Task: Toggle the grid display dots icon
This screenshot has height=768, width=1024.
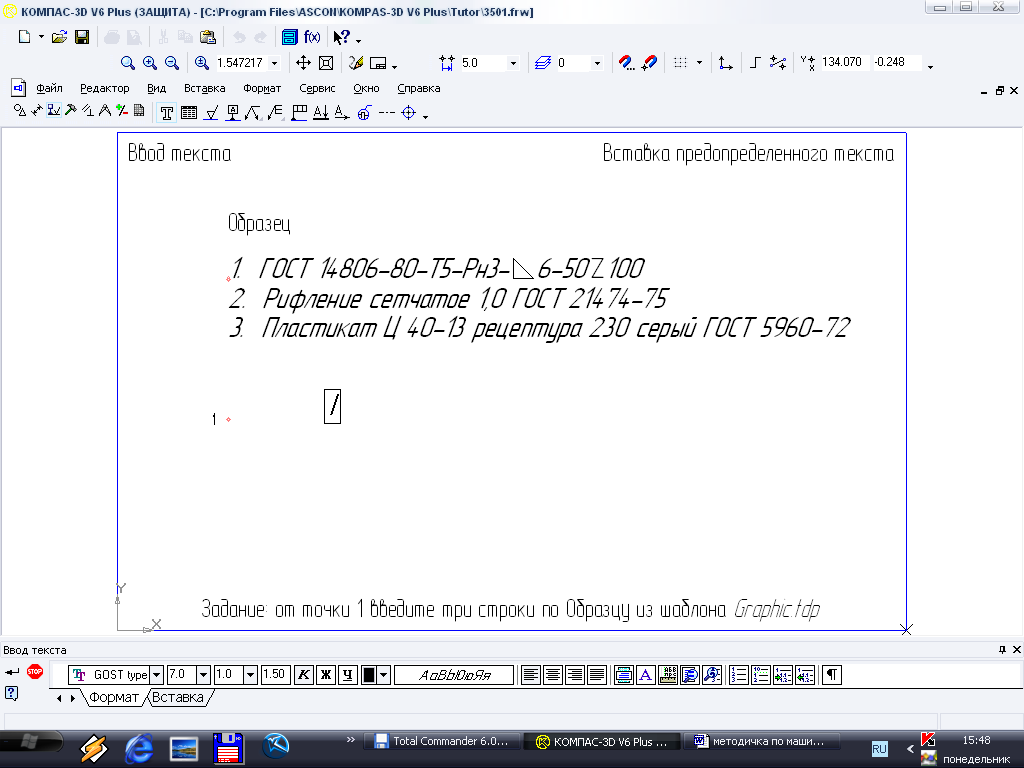Action: click(680, 63)
